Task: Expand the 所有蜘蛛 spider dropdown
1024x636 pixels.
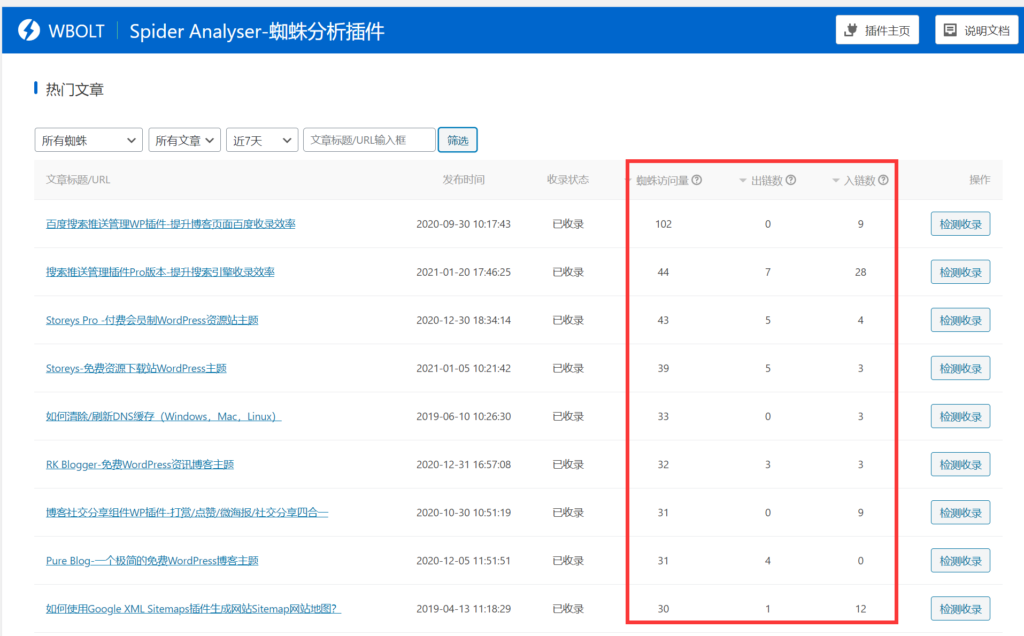Action: 89,141
